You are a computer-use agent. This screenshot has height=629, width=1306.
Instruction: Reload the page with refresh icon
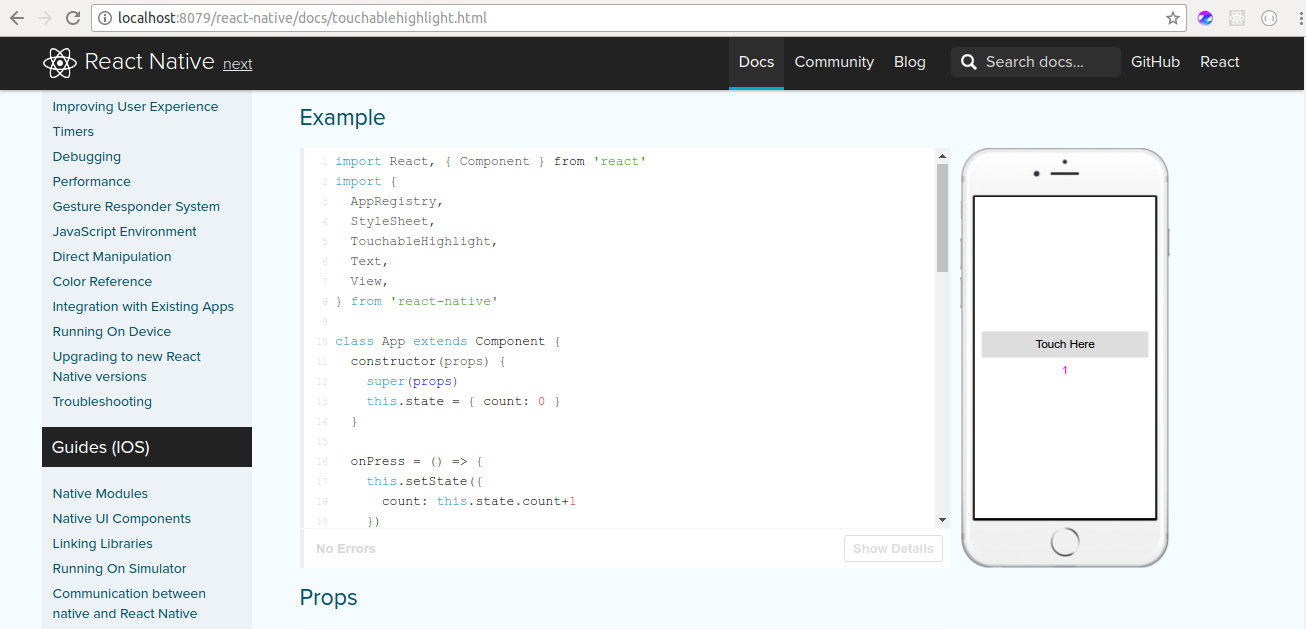click(x=73, y=18)
